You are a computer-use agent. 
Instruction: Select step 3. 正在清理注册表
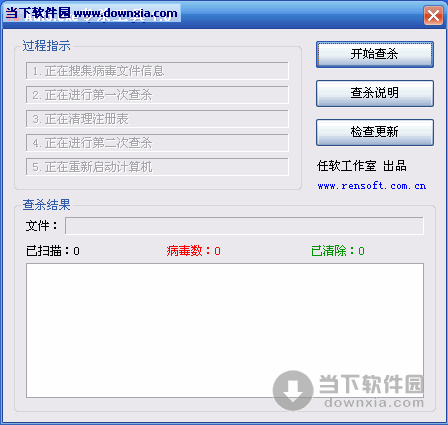157,119
